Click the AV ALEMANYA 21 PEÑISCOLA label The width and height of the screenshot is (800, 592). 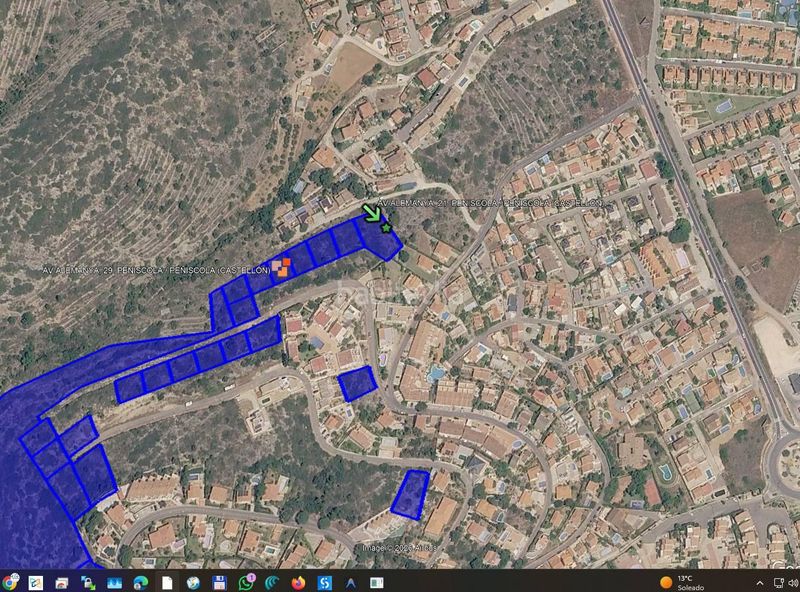[490, 203]
